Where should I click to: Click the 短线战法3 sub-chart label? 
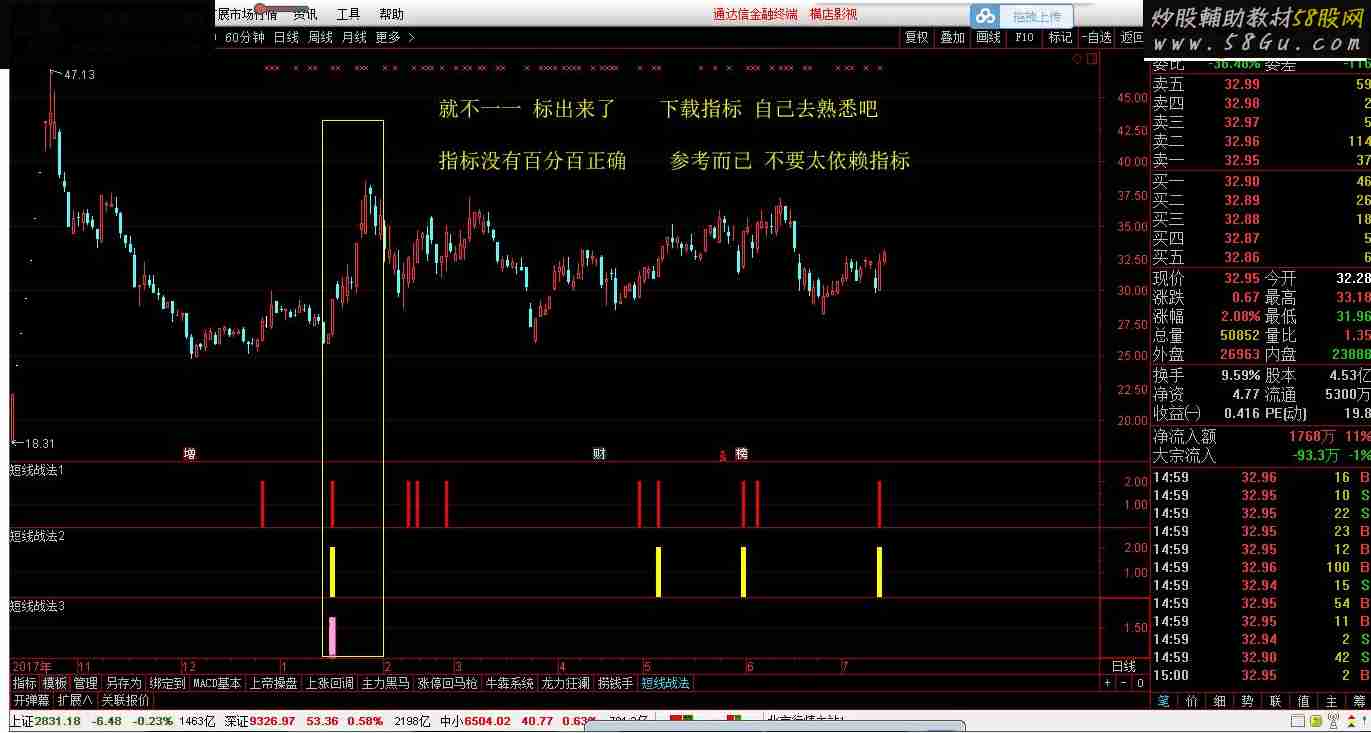point(37,605)
